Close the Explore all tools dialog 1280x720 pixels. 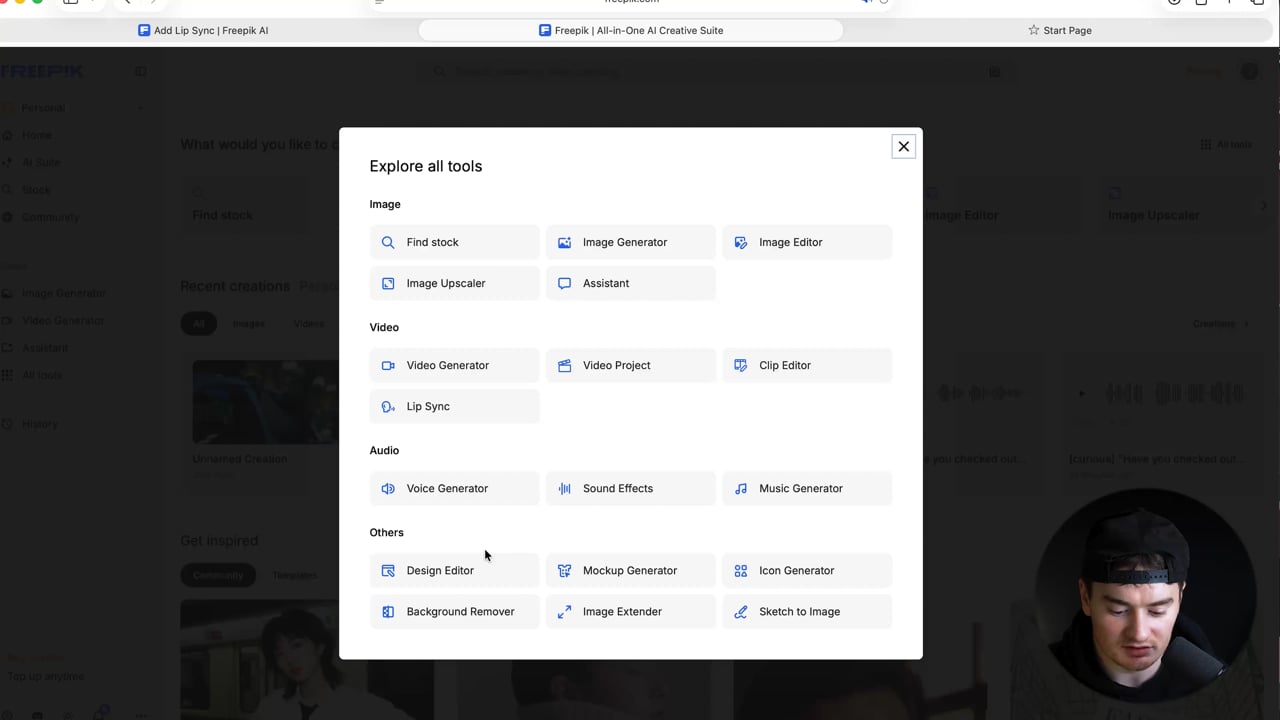pyautogui.click(x=903, y=146)
